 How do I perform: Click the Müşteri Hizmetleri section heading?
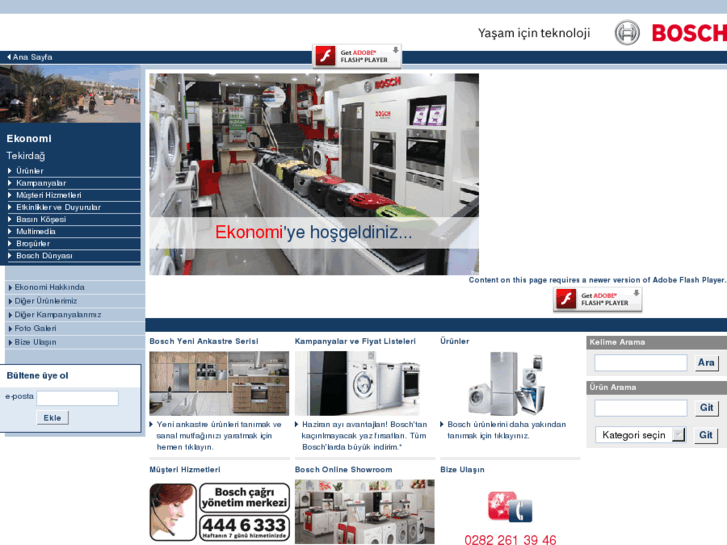tap(185, 470)
